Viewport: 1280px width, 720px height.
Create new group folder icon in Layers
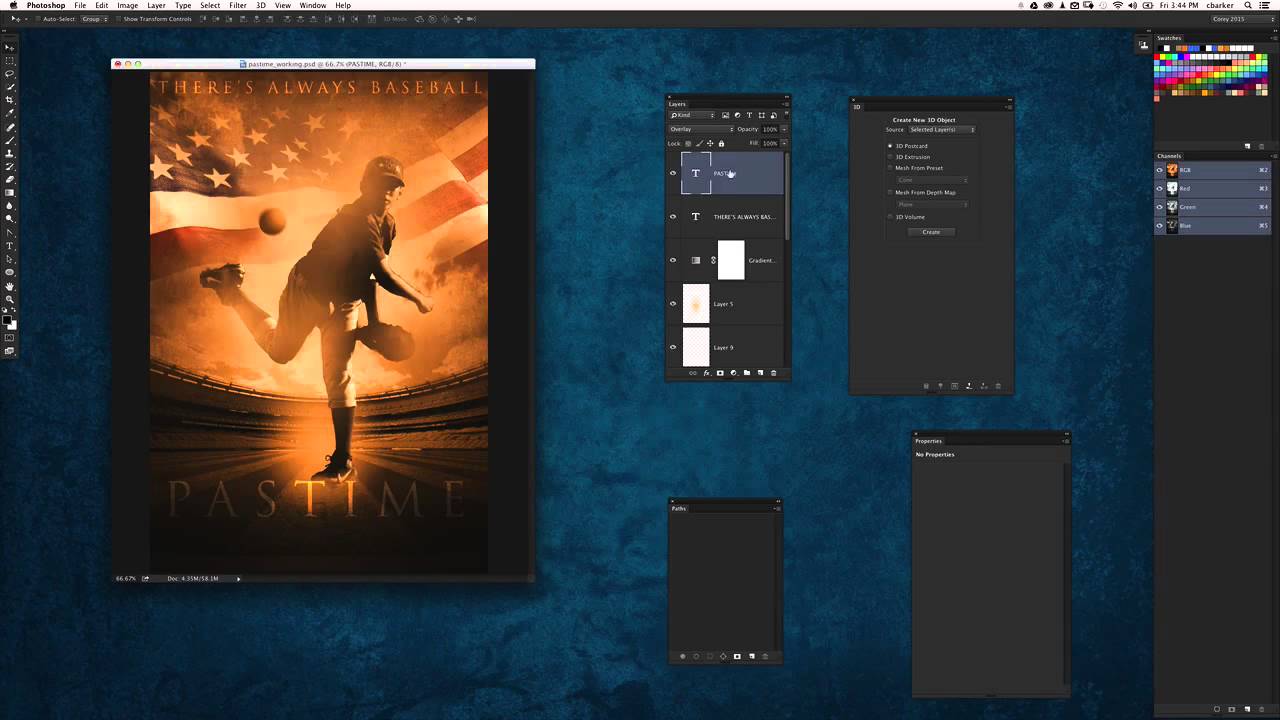(x=747, y=373)
